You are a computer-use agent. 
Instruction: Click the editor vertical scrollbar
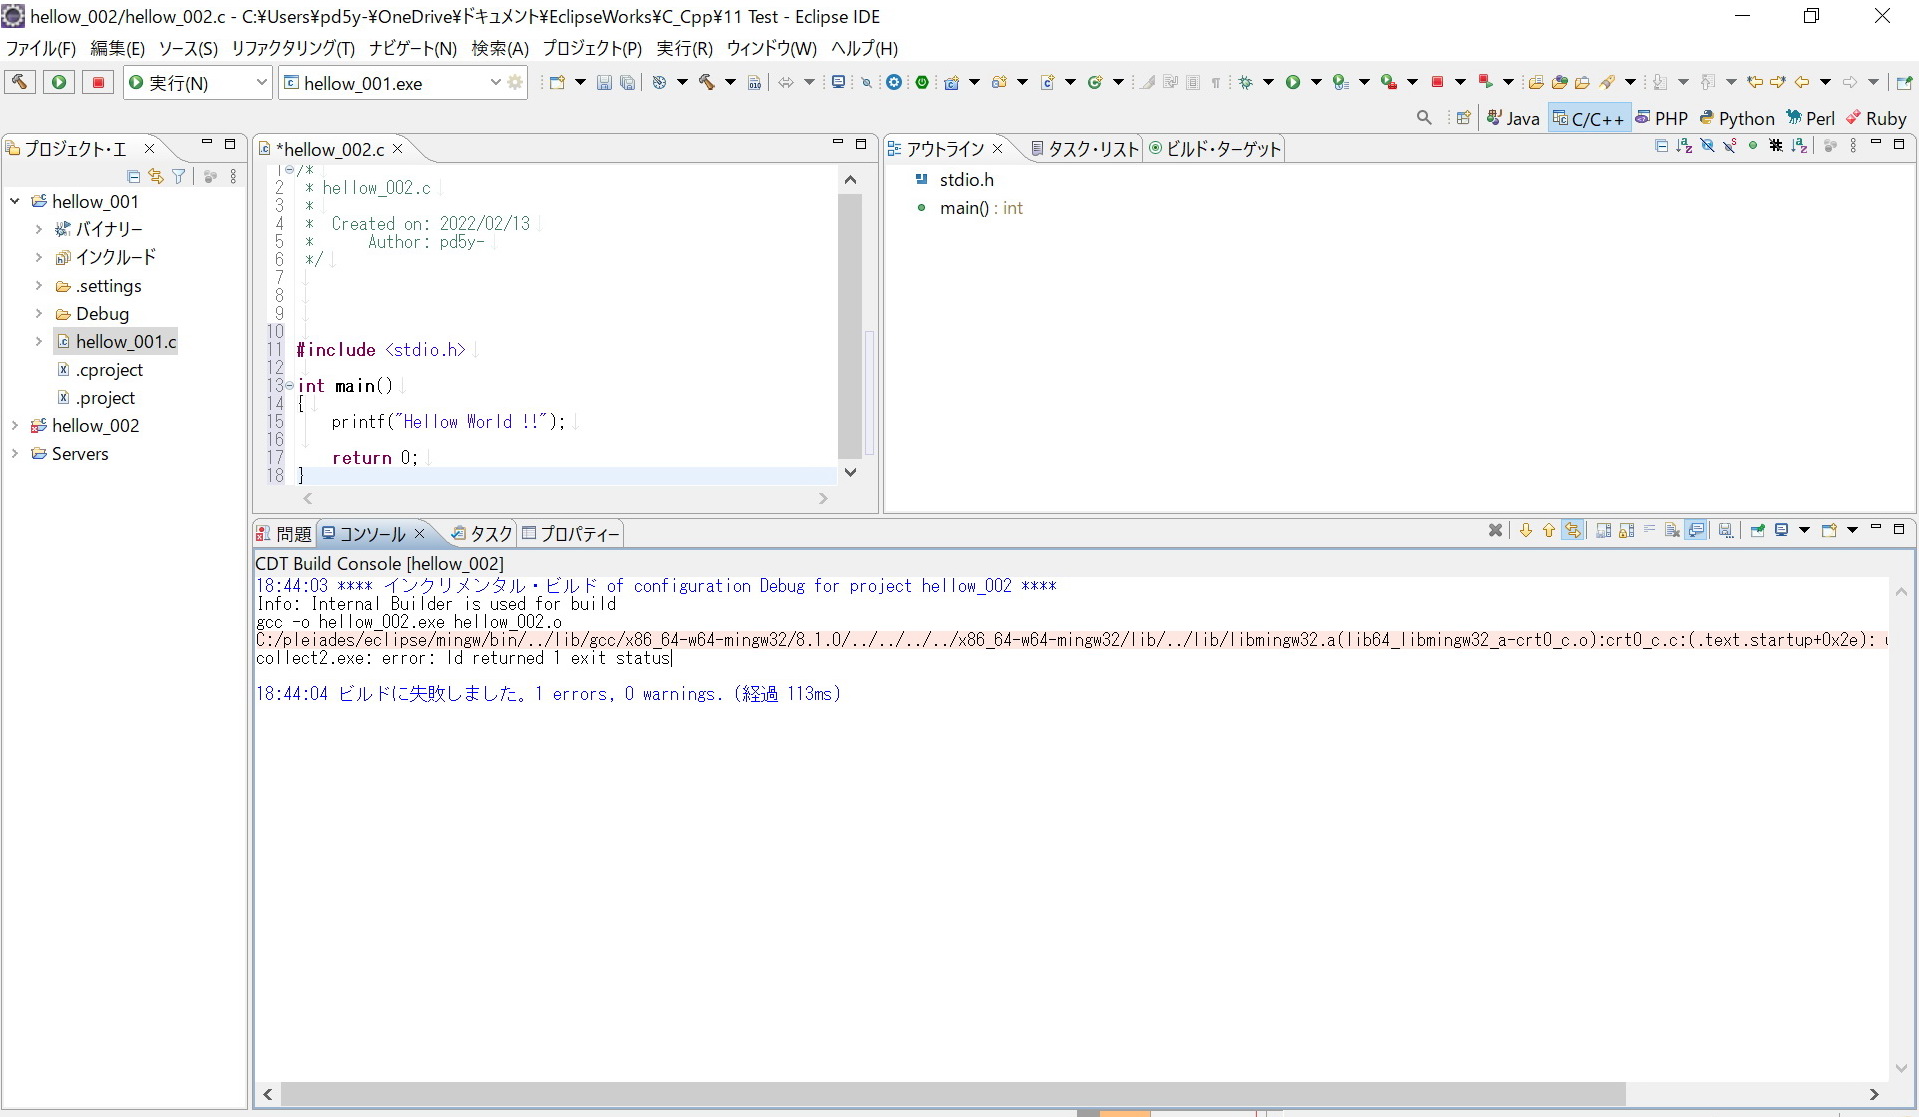coord(850,325)
